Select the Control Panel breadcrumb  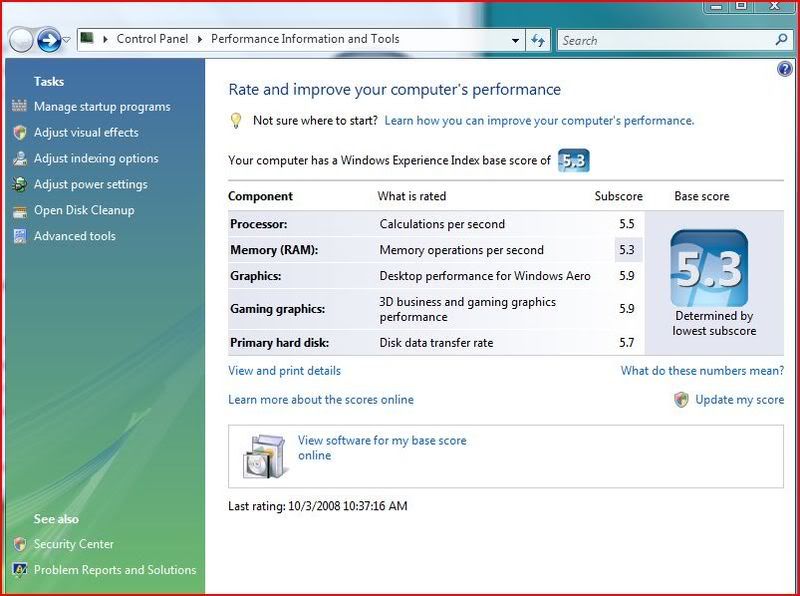[152, 39]
